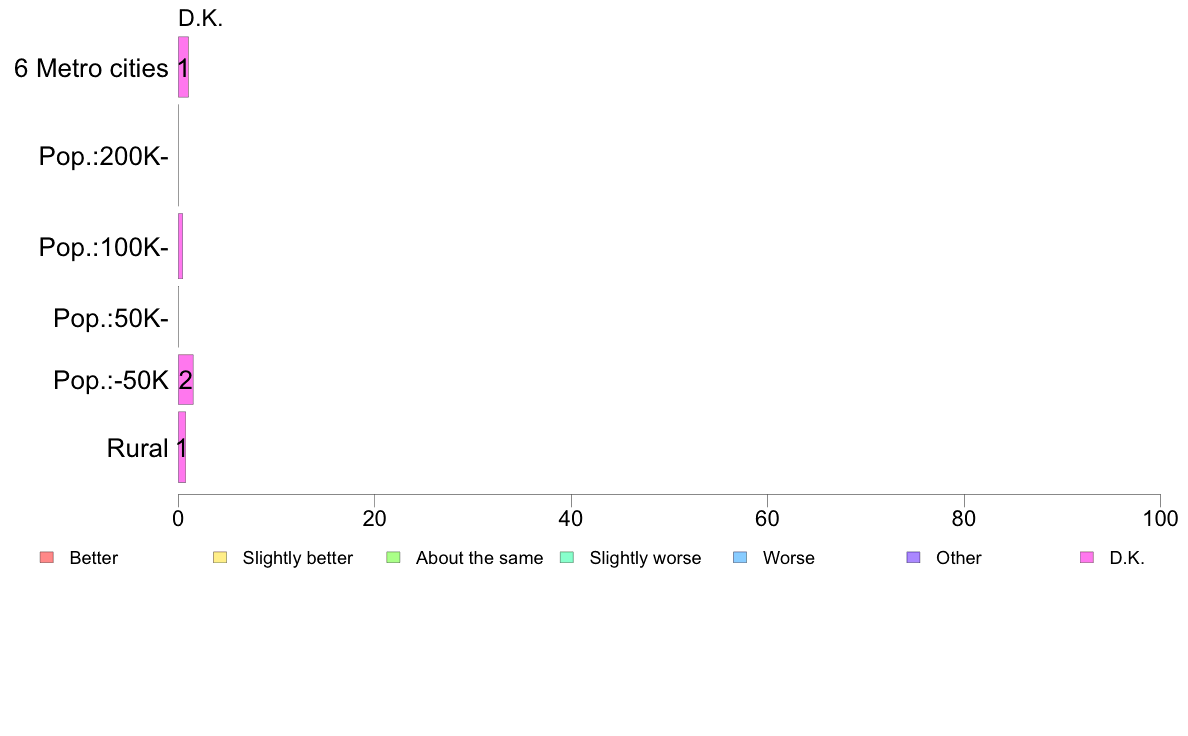Click the Rural row label

[x=137, y=448]
